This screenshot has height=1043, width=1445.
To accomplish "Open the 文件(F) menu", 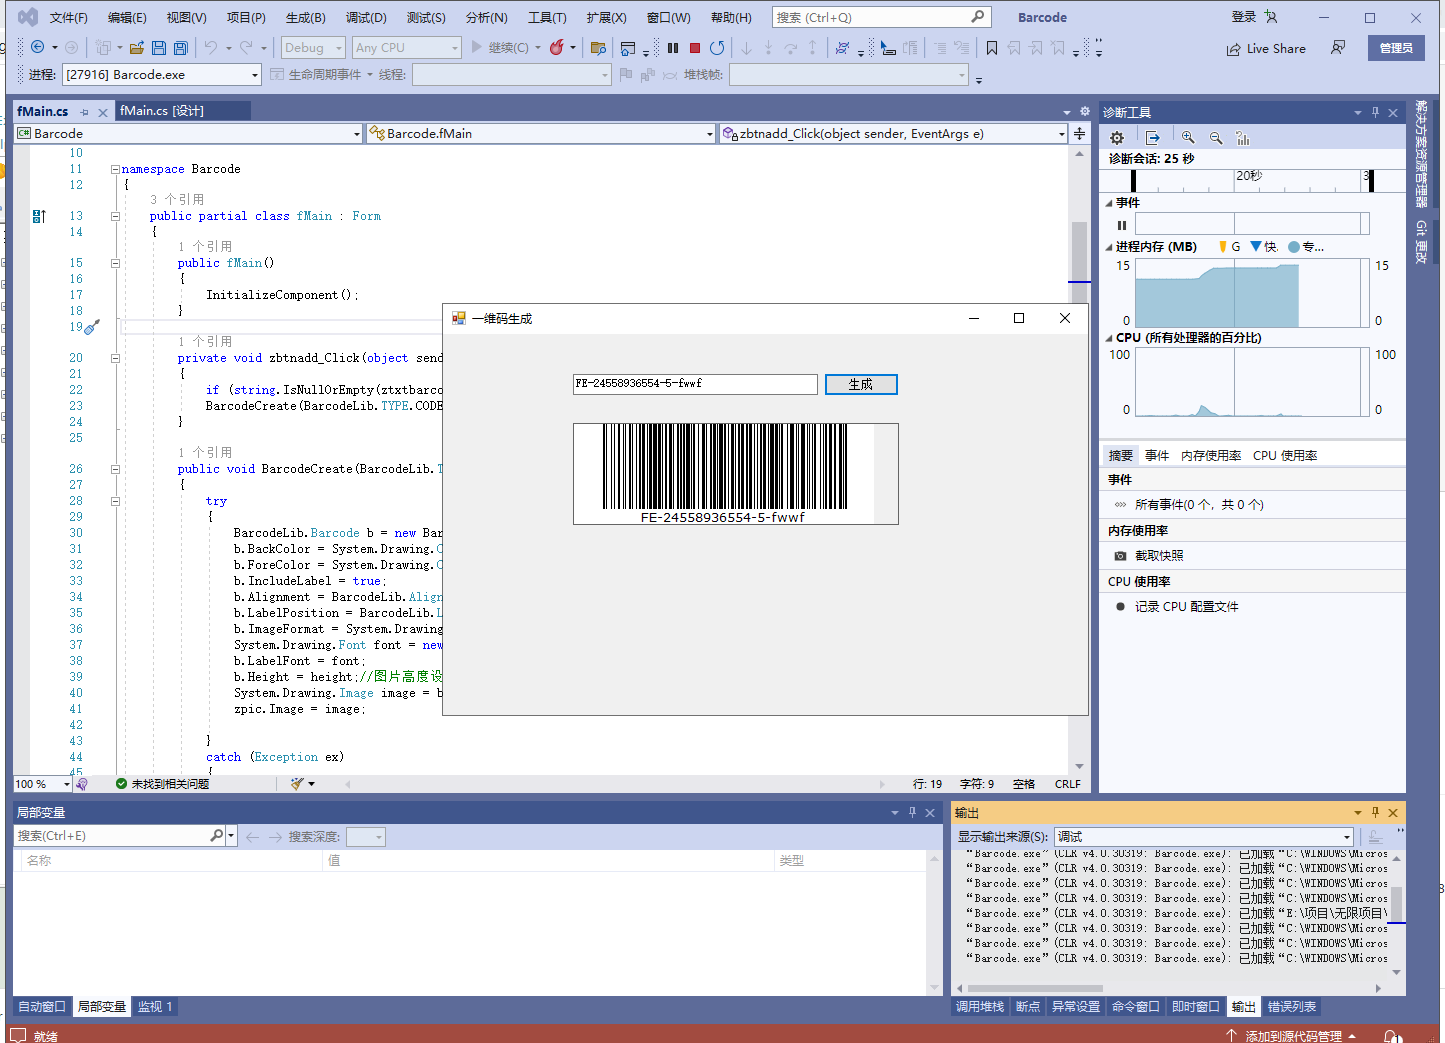I will tap(68, 18).
